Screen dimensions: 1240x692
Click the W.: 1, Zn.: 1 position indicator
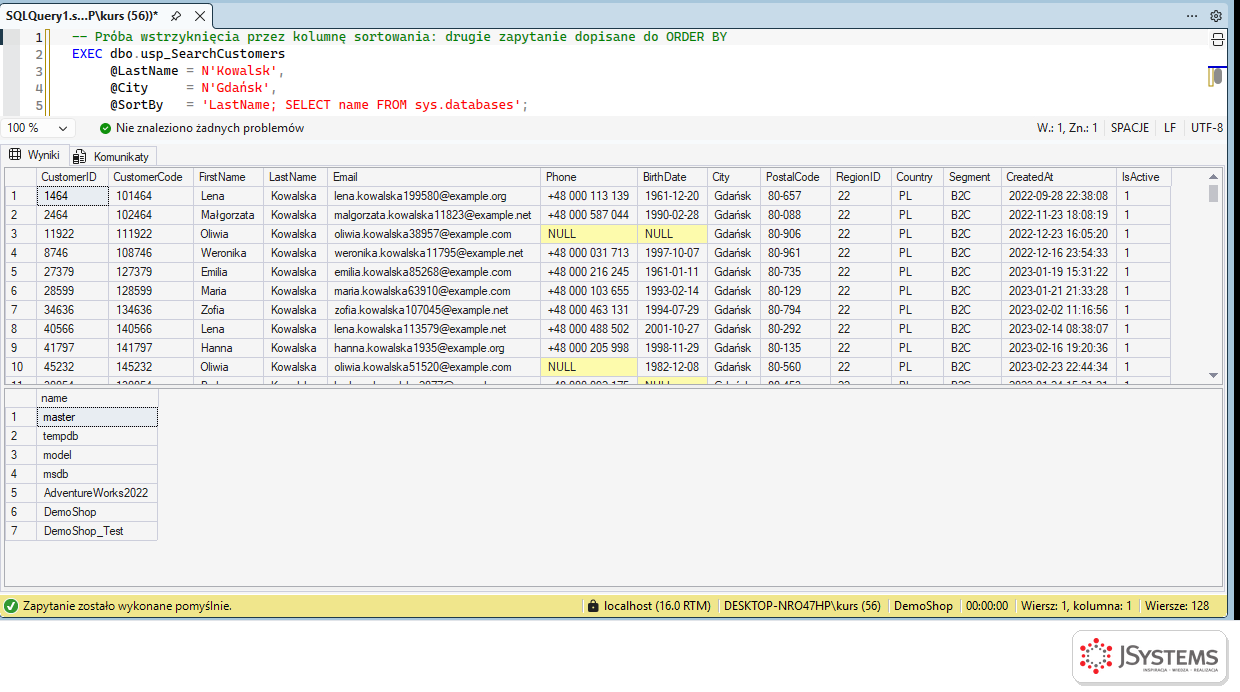pos(1067,128)
